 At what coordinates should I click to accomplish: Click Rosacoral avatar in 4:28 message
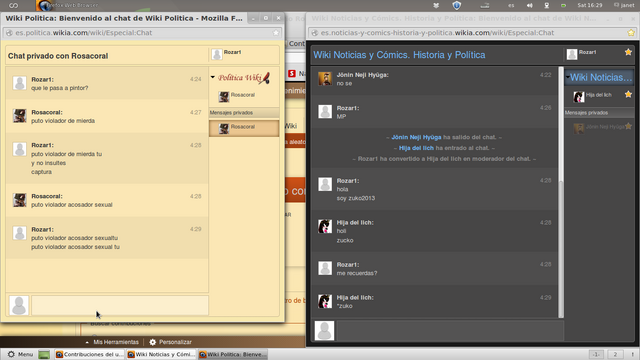tap(20, 200)
